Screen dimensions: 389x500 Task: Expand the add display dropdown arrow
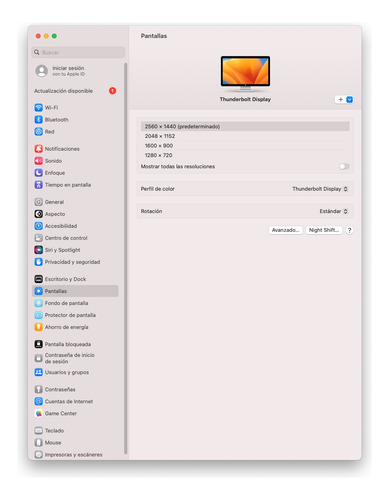point(349,99)
